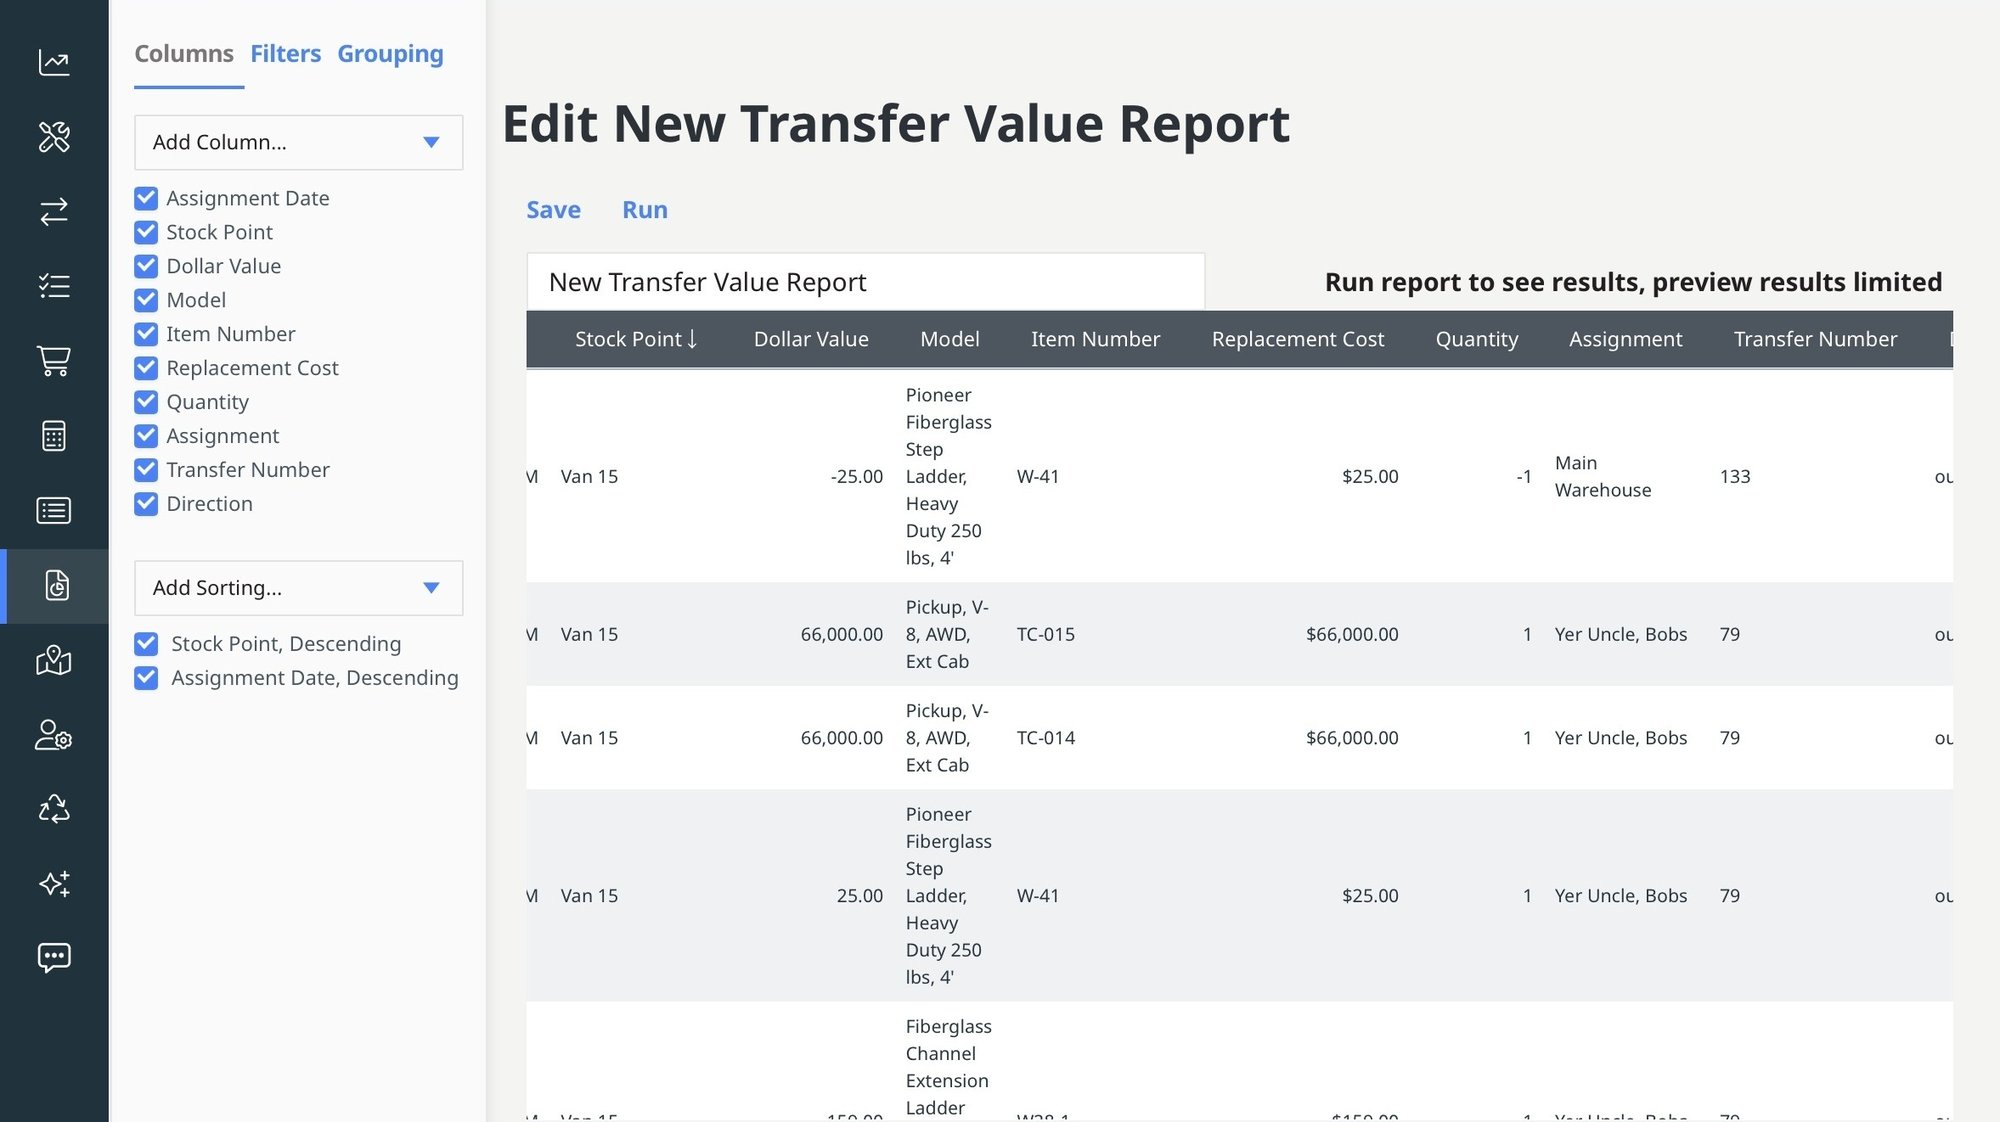
Task: Disable Stock Point, Descending sorting checkbox
Action: coord(146,644)
